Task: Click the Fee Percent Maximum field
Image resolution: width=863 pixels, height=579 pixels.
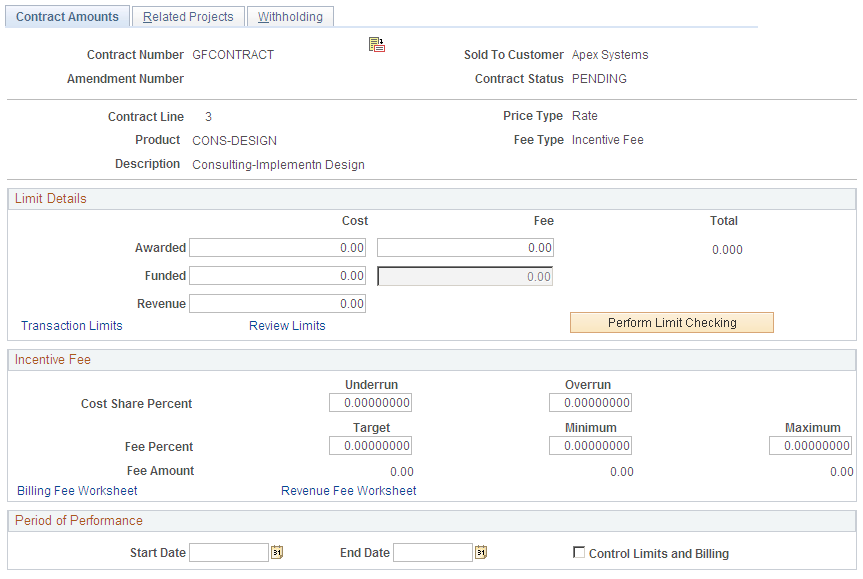Action: [810, 446]
